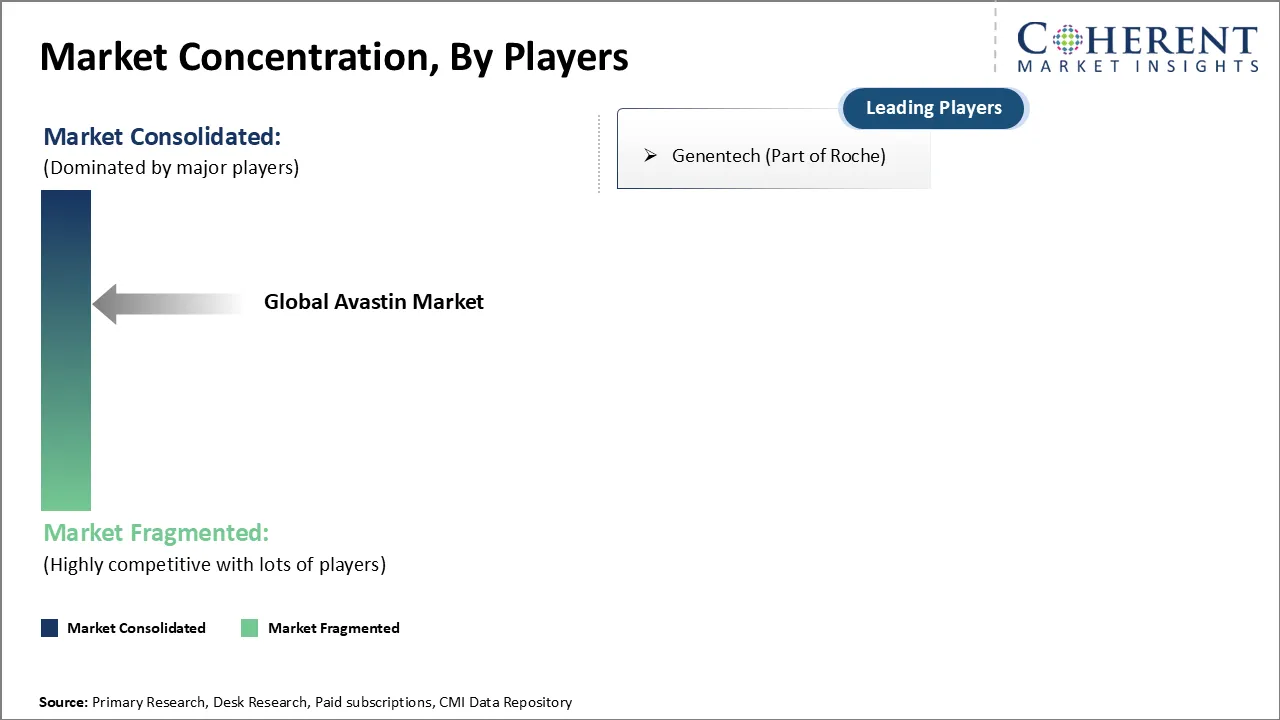Click the 'Market Consolidated:' heading
Viewport: 1280px width, 720px height.
[162, 136]
